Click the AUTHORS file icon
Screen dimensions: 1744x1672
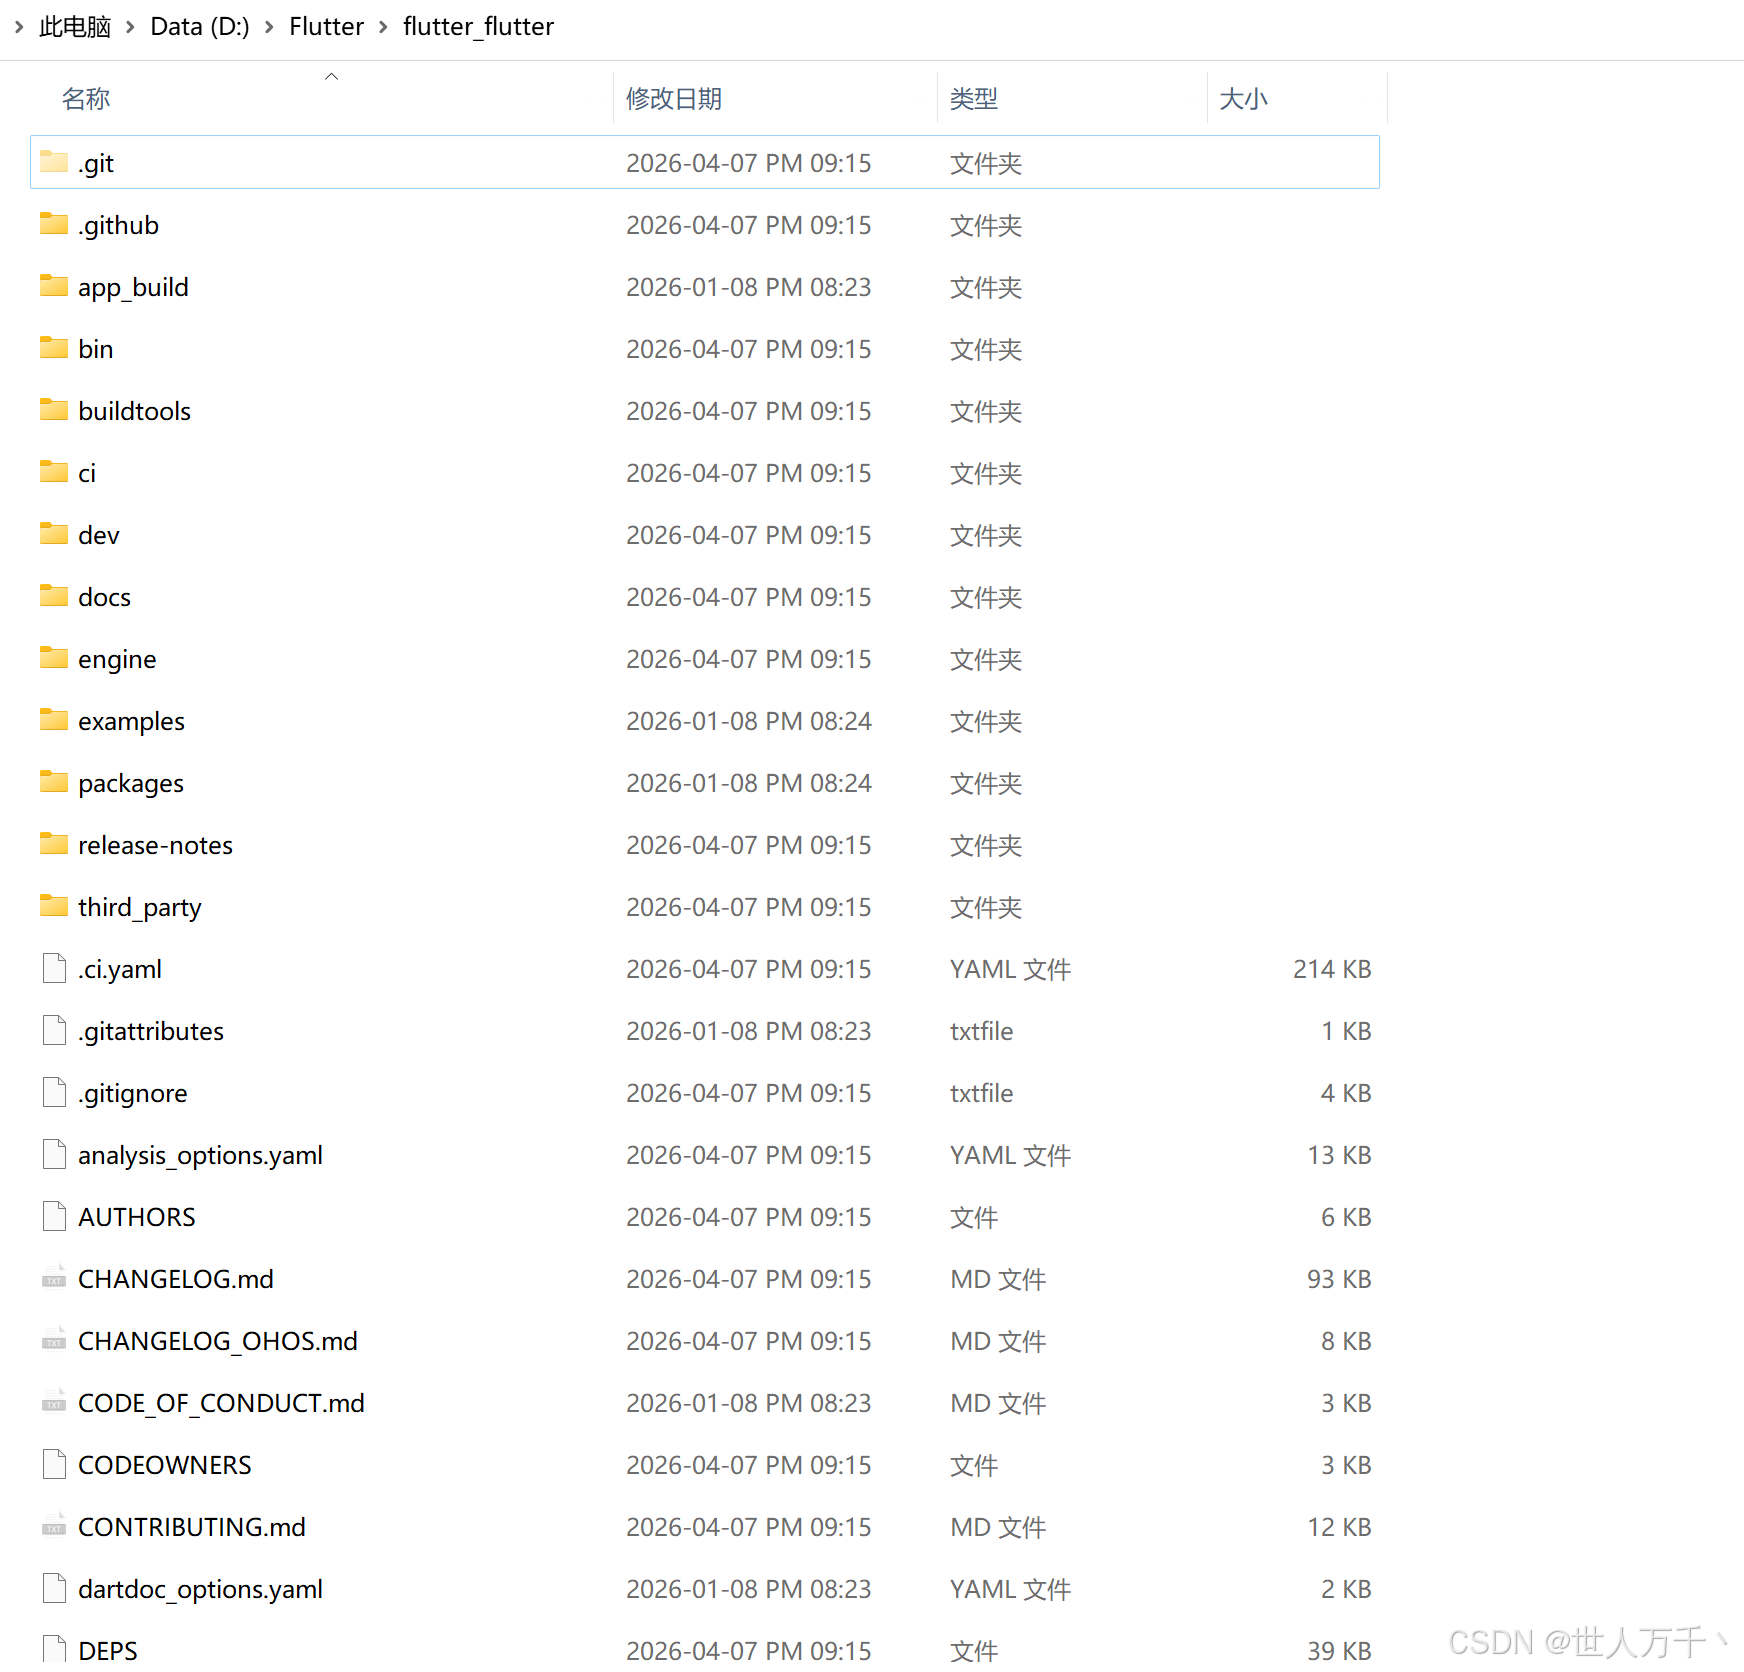coord(54,1216)
